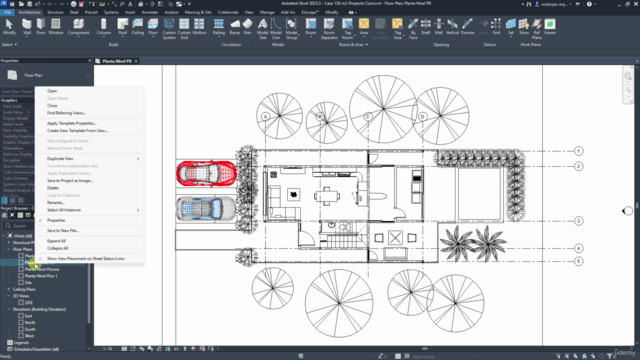Viewport: 640px width, 360px height.
Task: Select the Room tool
Action: [311, 27]
